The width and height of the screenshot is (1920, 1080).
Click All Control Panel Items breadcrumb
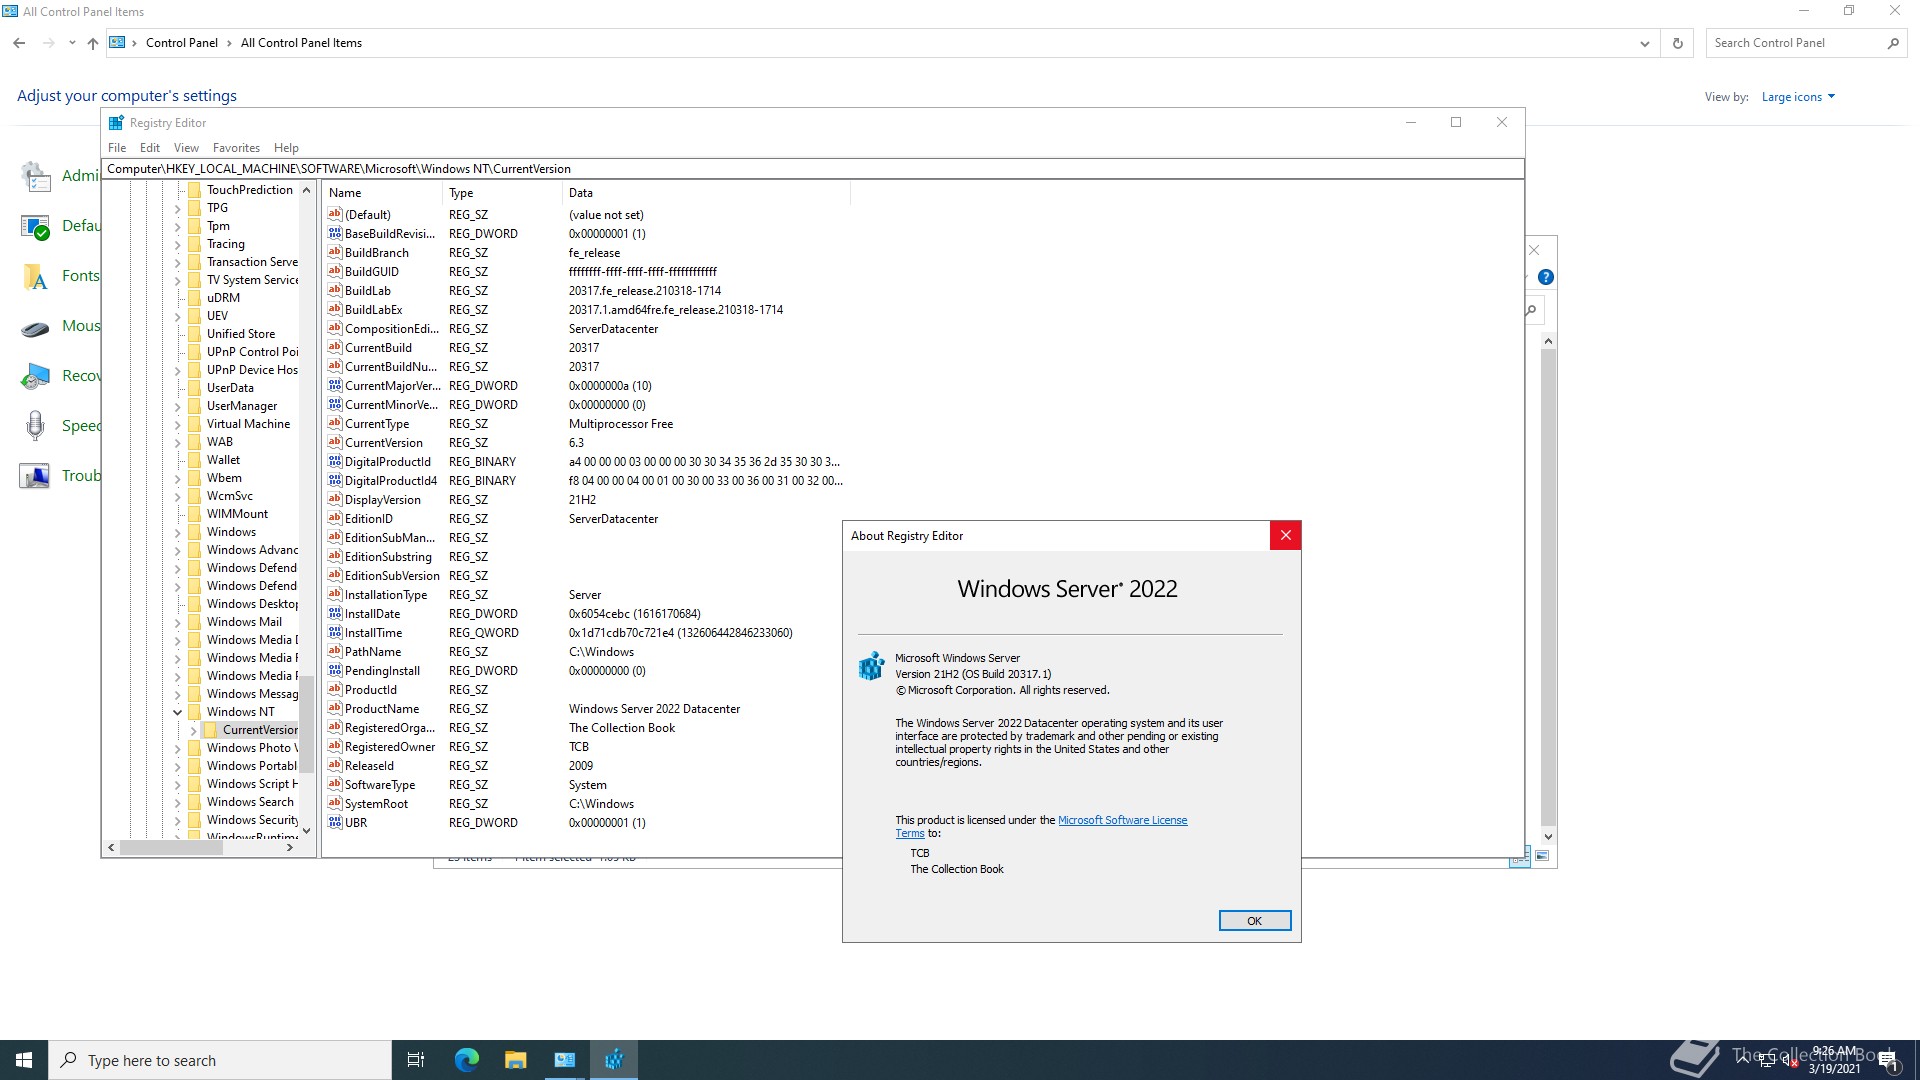click(x=301, y=43)
